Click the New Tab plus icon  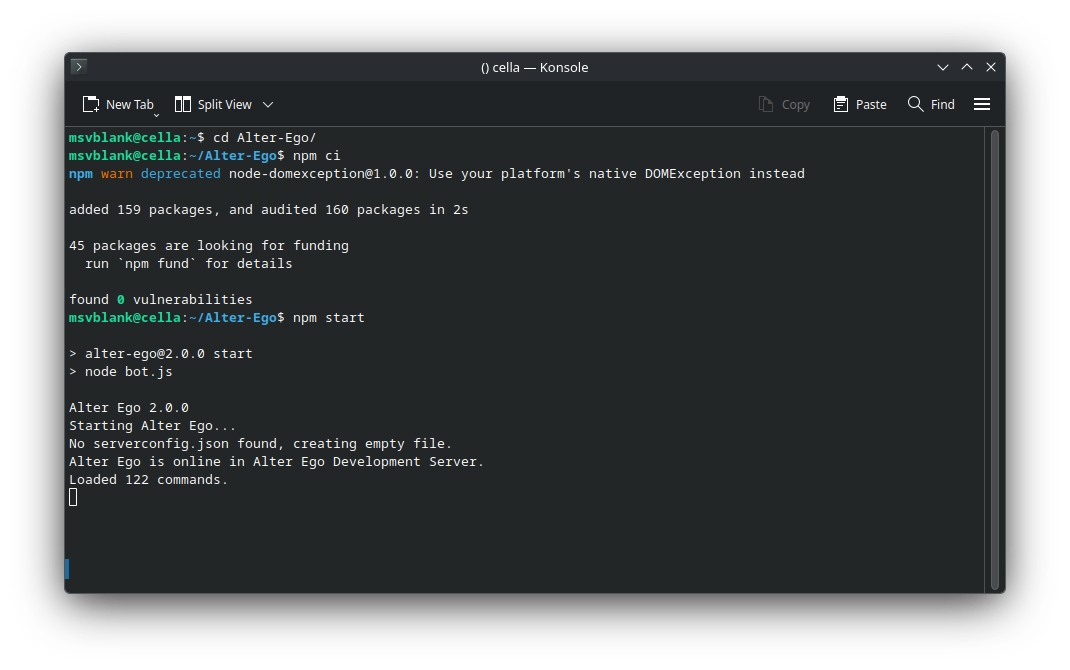(91, 104)
